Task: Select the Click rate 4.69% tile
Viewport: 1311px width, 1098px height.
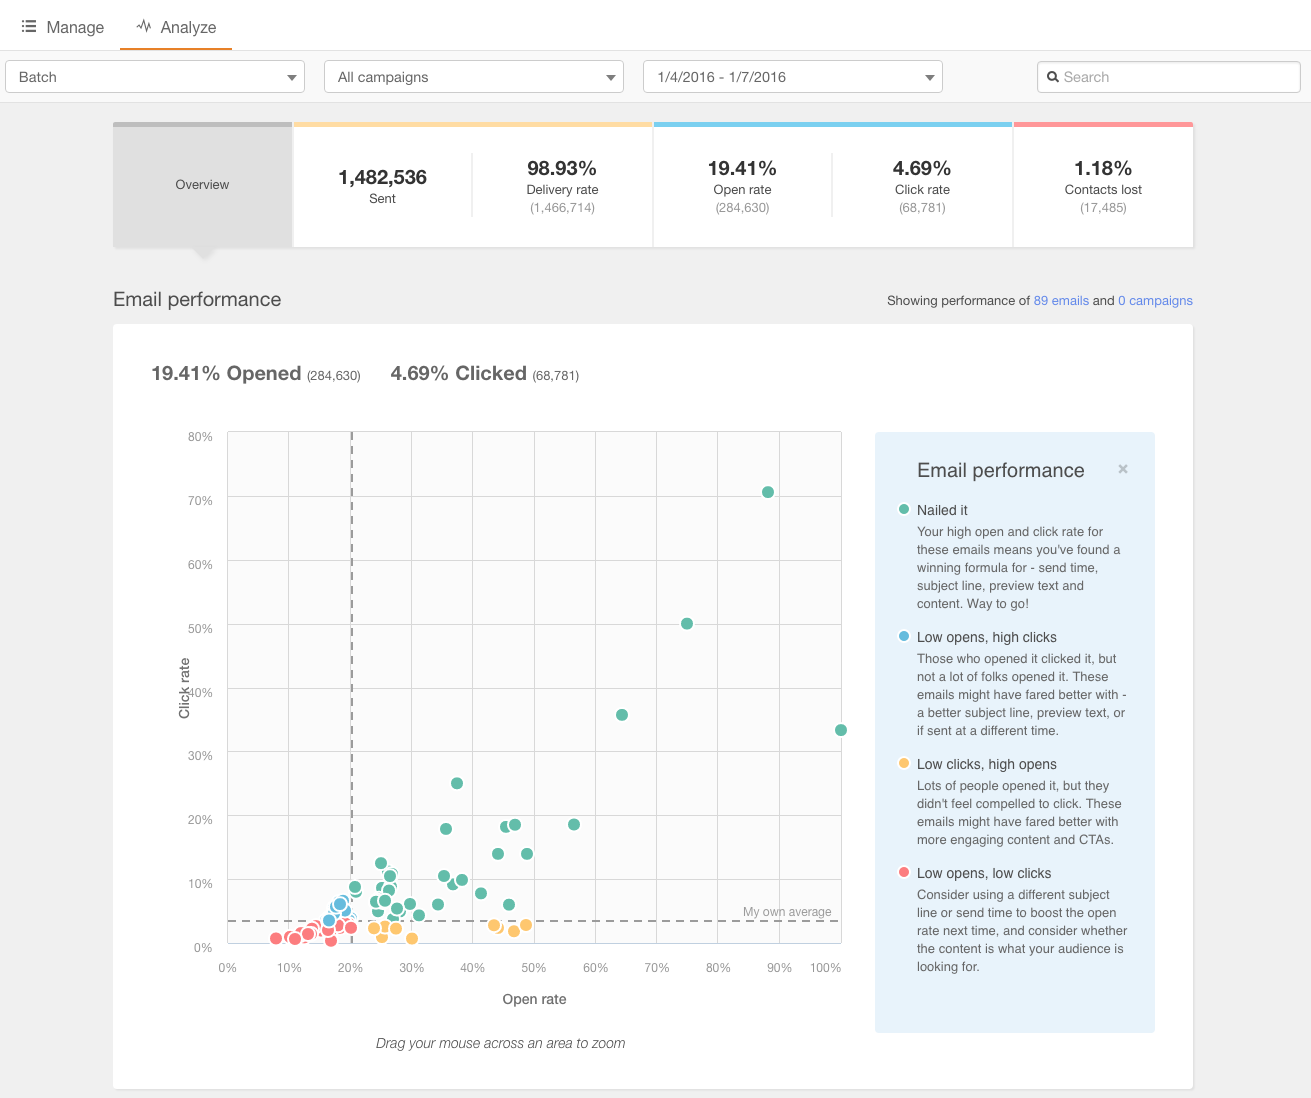Action: pos(922,185)
